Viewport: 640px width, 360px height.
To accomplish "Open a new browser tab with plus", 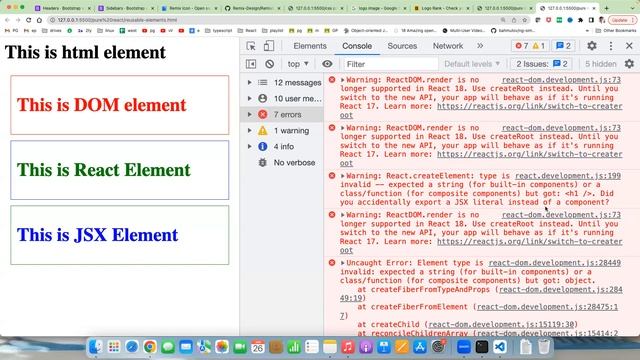I will 607,8.
